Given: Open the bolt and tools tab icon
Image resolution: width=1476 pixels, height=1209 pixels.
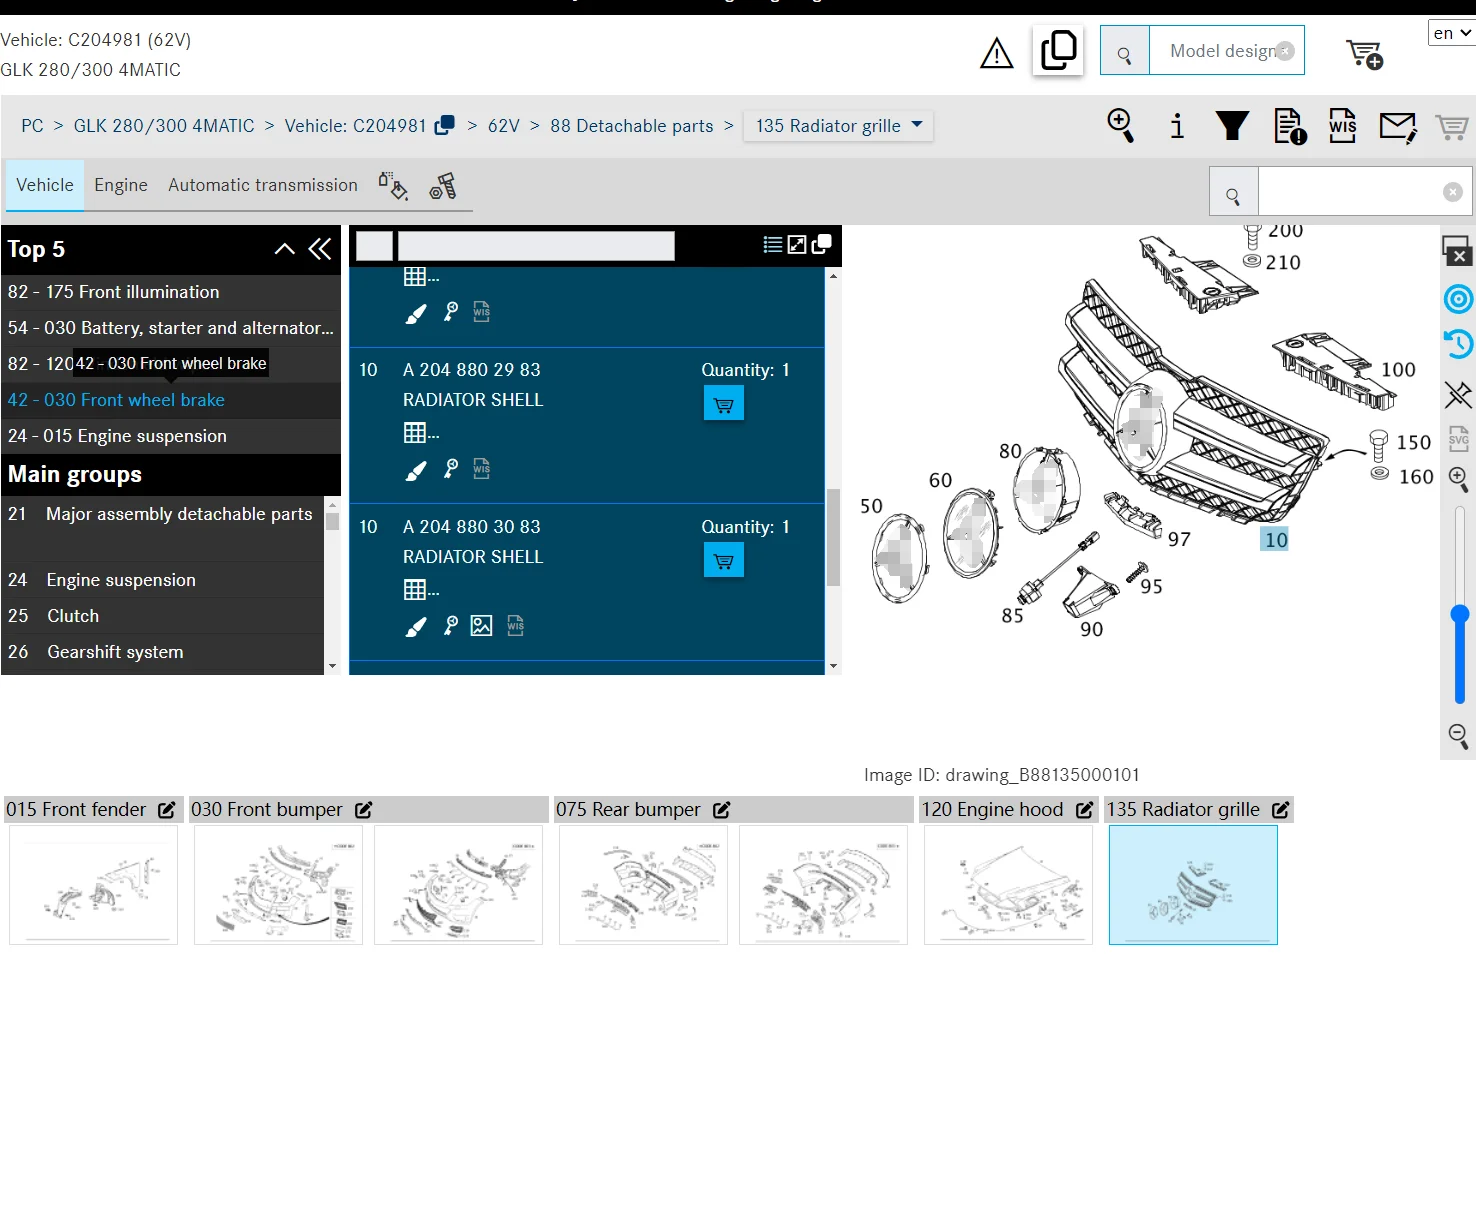Looking at the screenshot, I should pyautogui.click(x=442, y=185).
